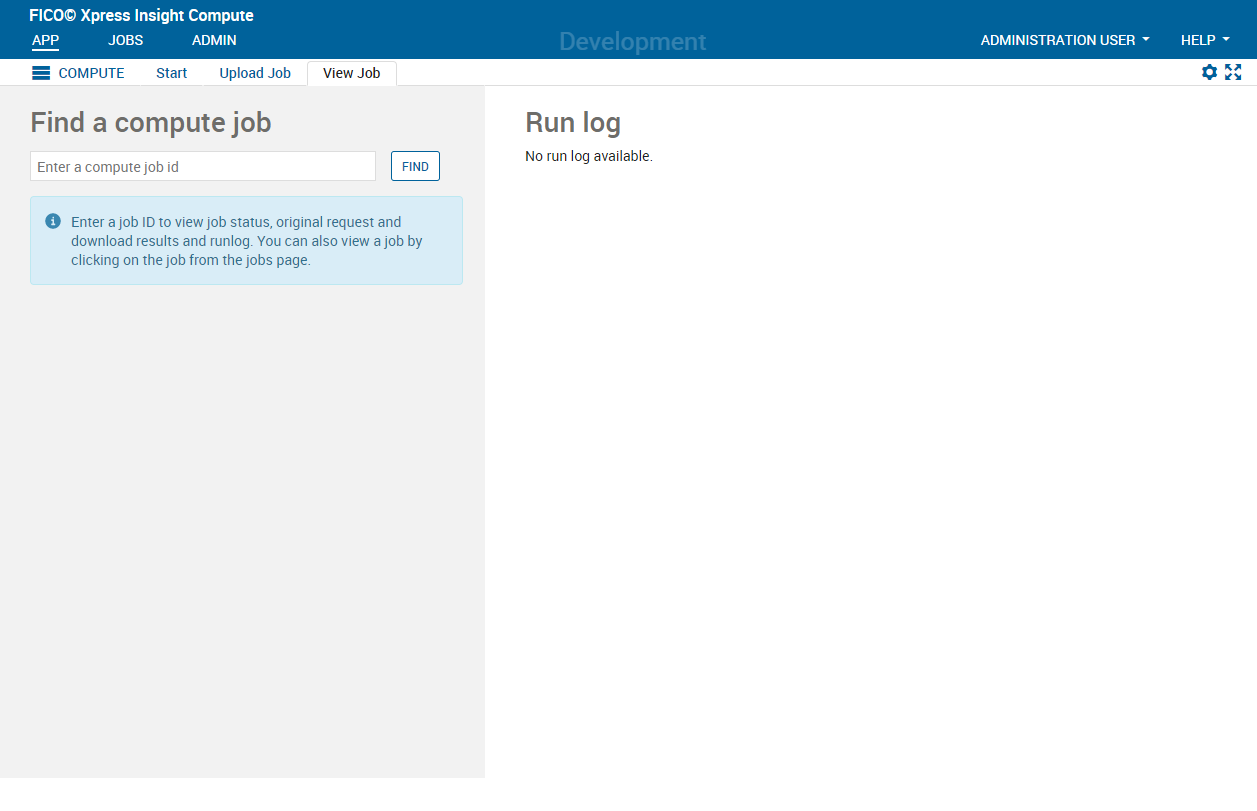1257x811 pixels.
Task: Click the Run log heading
Action: point(573,122)
